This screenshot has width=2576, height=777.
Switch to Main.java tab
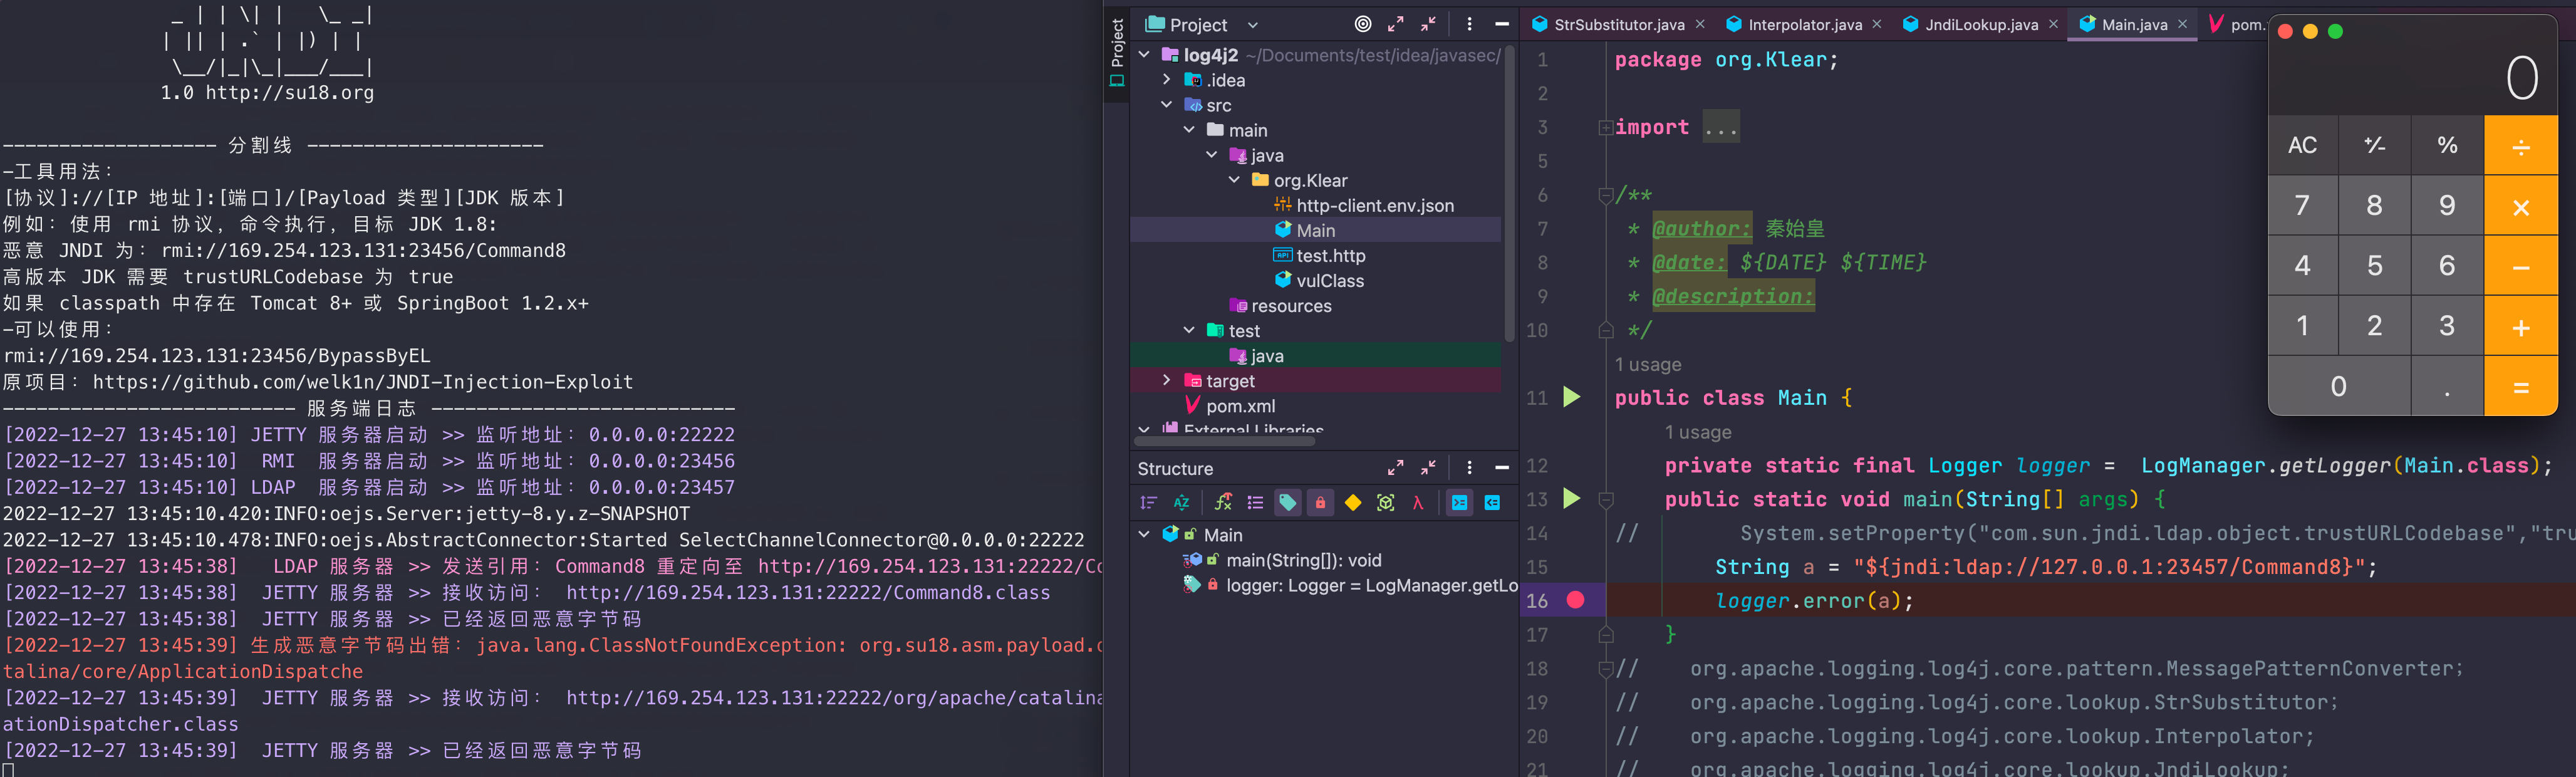[x=2134, y=25]
